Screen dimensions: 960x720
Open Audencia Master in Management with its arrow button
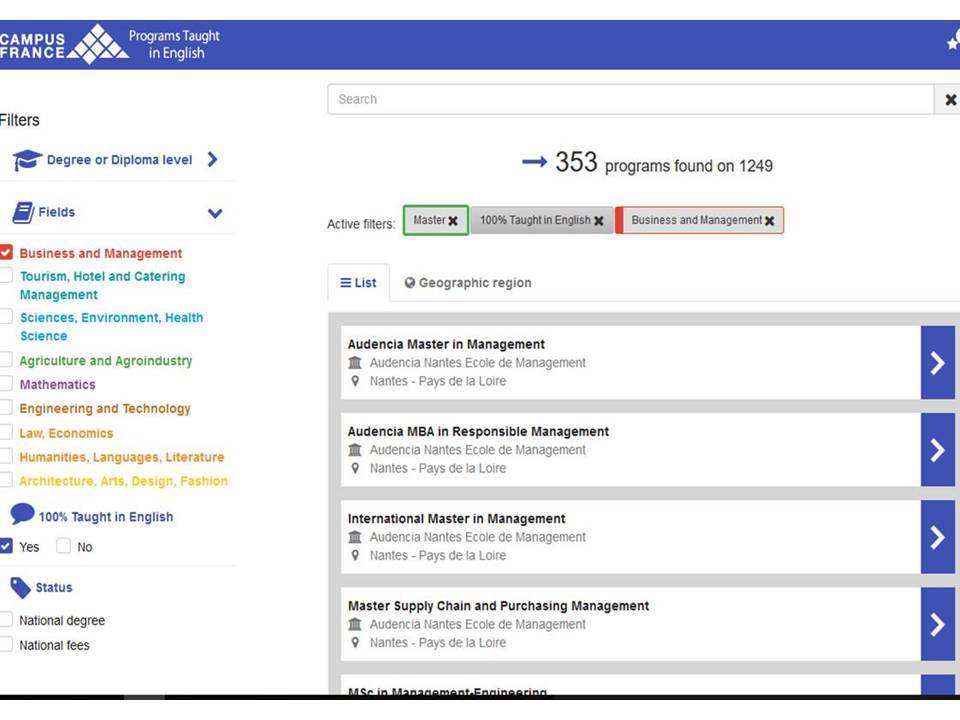tap(937, 362)
